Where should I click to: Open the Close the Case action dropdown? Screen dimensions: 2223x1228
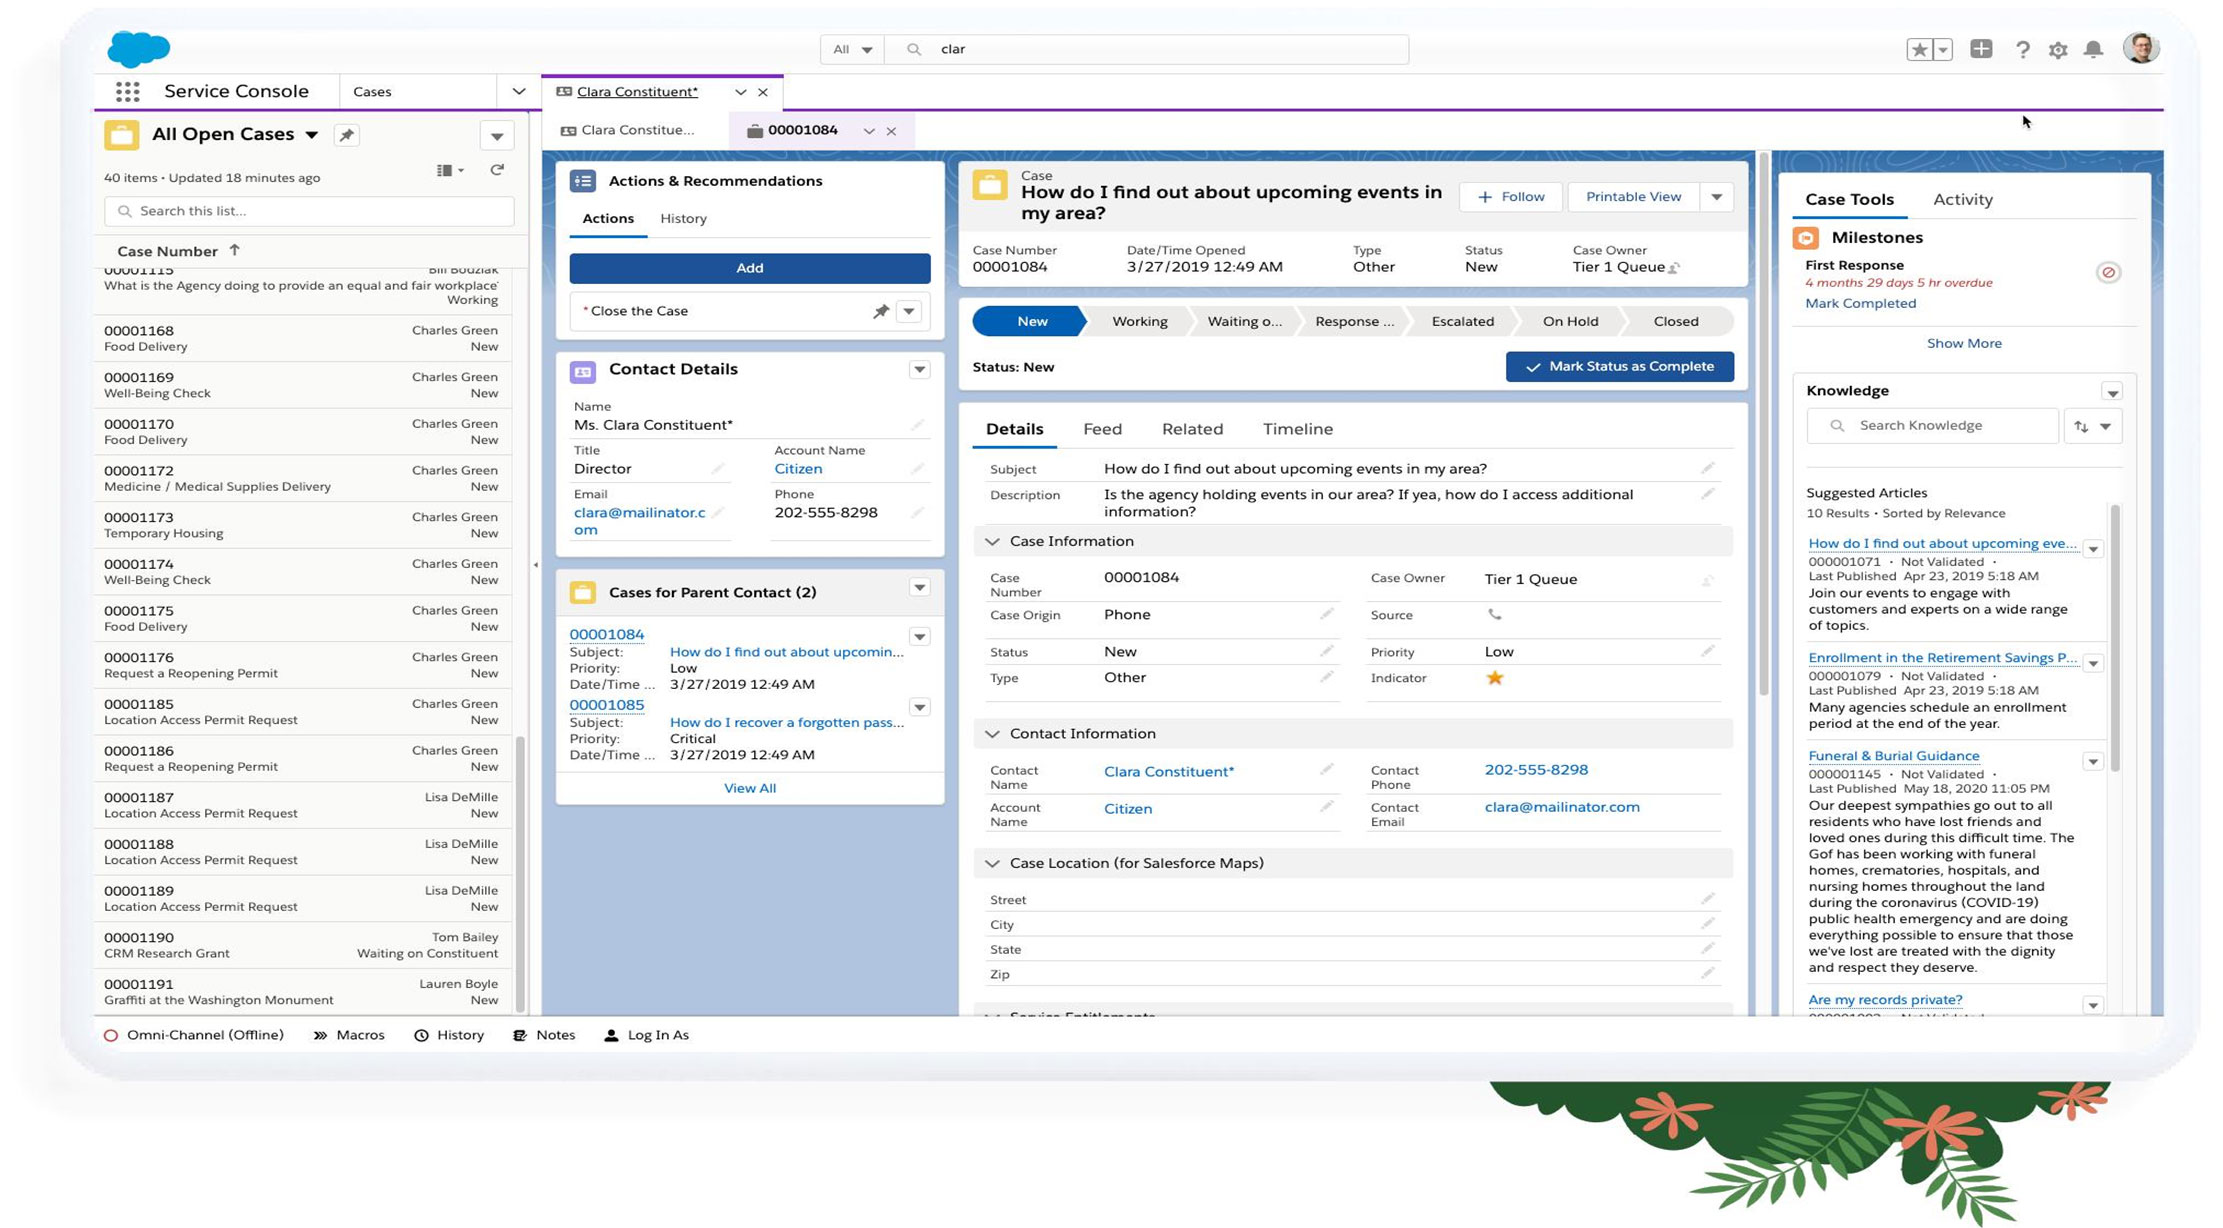tap(908, 311)
